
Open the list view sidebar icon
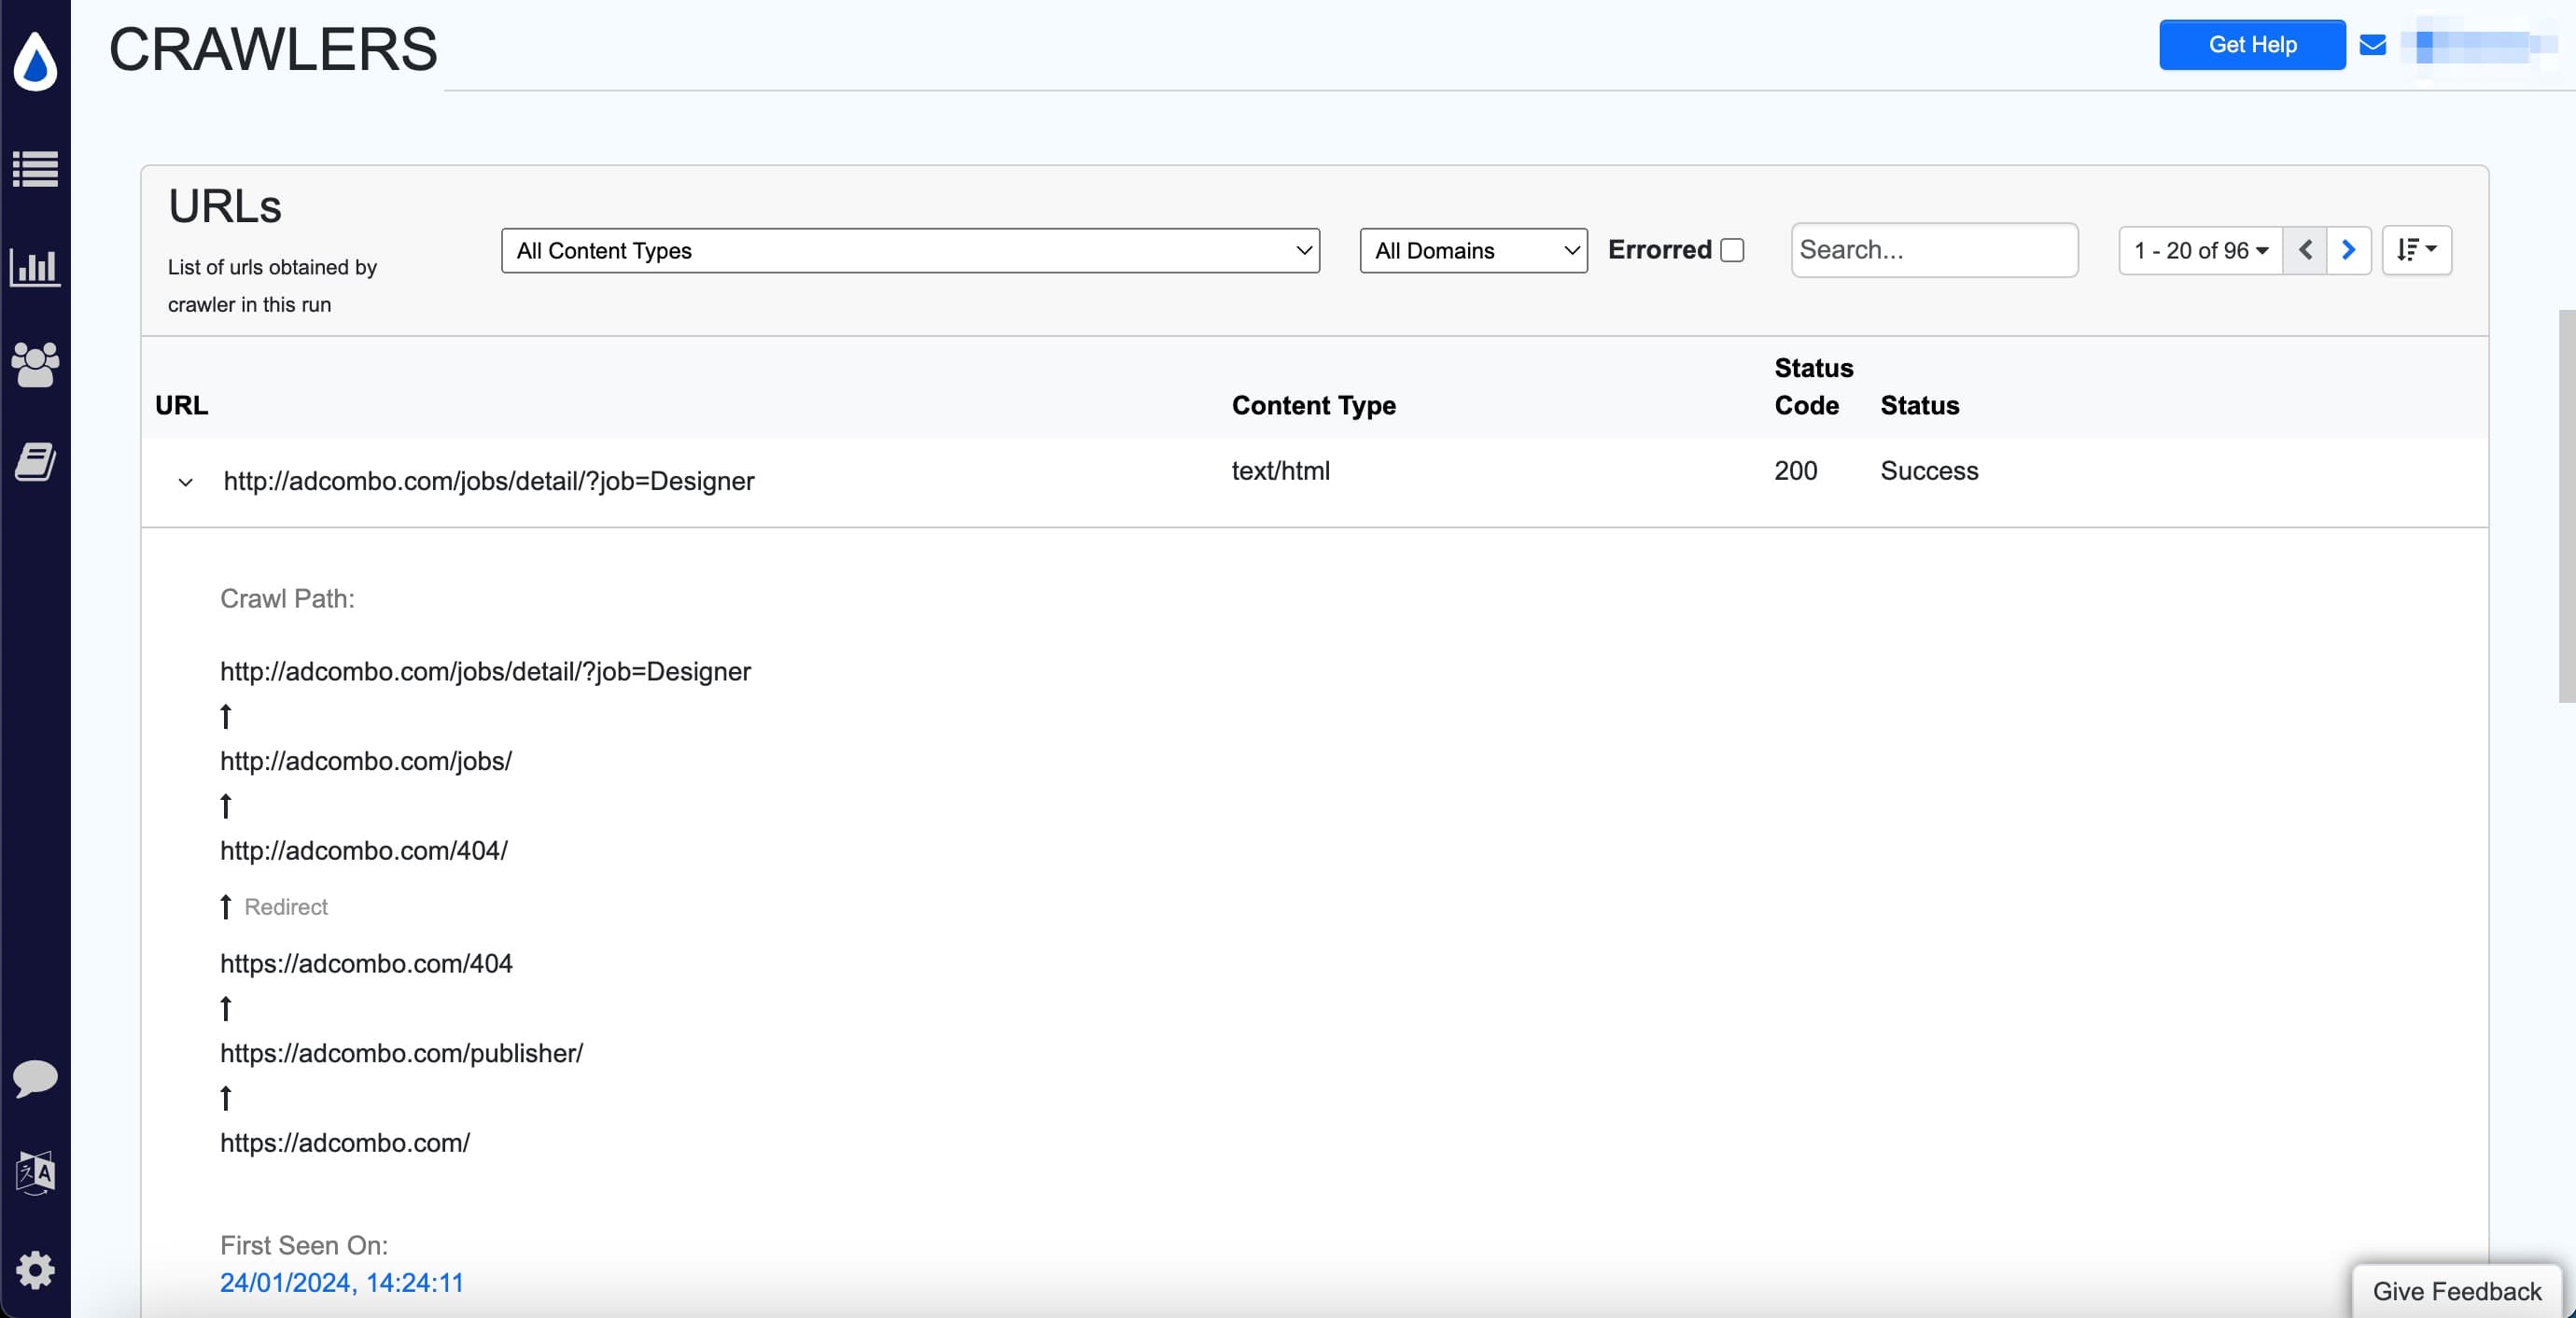click(x=35, y=169)
